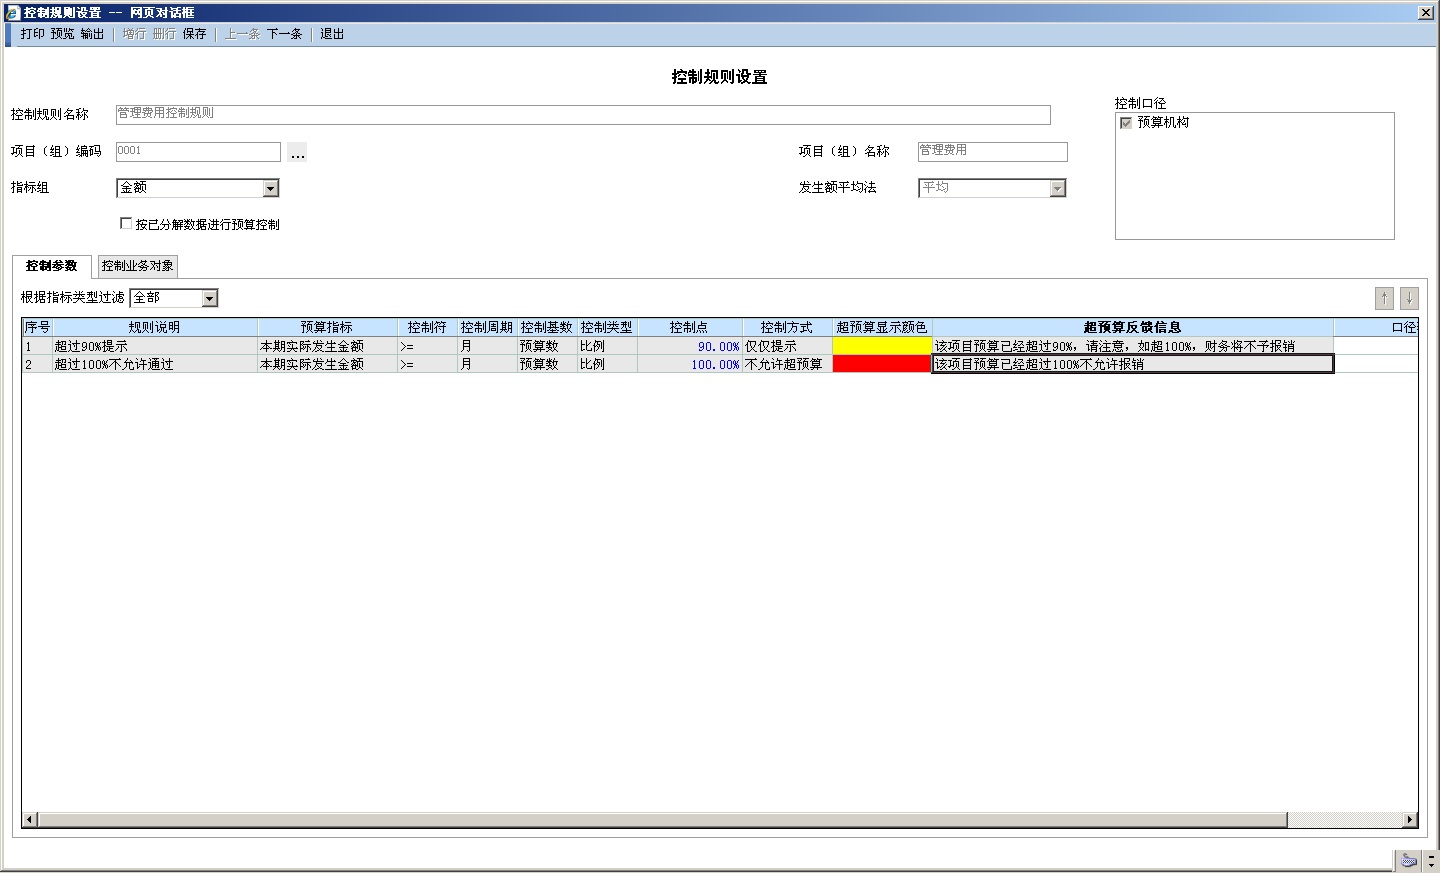Select row 1 by its 序号 cell
The height and width of the screenshot is (874, 1440).
[37, 346]
